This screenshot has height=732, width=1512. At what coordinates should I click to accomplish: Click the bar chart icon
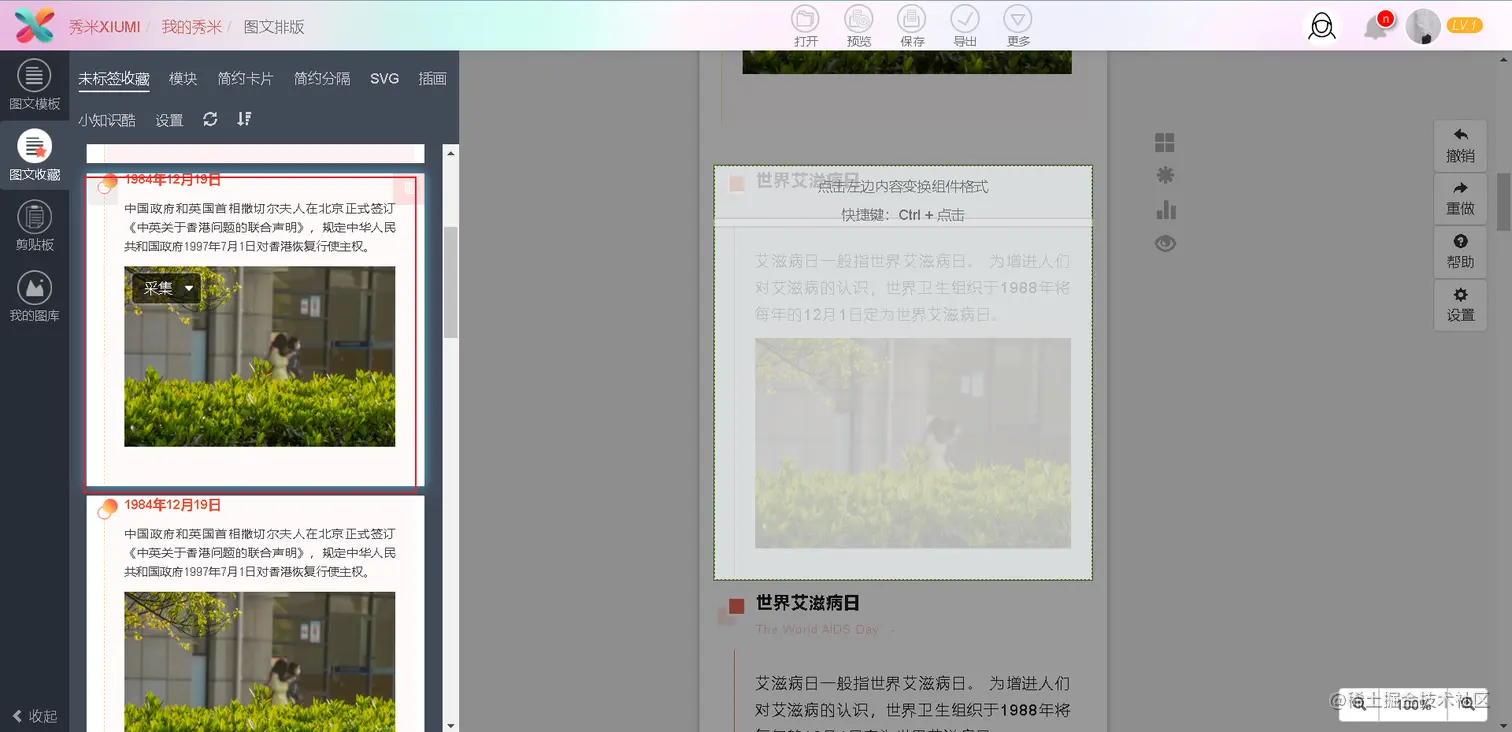click(x=1165, y=210)
